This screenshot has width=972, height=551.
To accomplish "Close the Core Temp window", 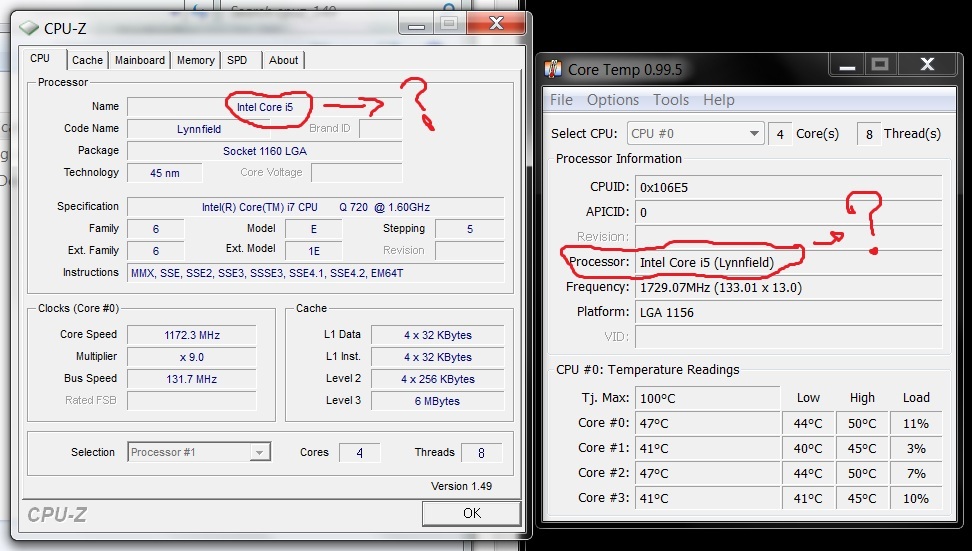I will coord(927,65).
